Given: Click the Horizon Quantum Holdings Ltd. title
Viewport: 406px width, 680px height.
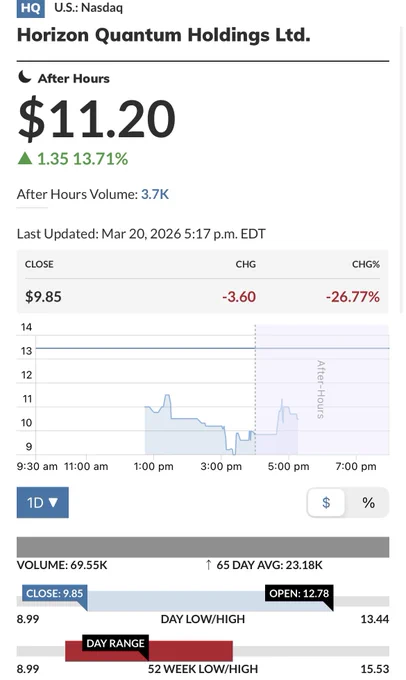Looking at the screenshot, I should coord(164,35).
